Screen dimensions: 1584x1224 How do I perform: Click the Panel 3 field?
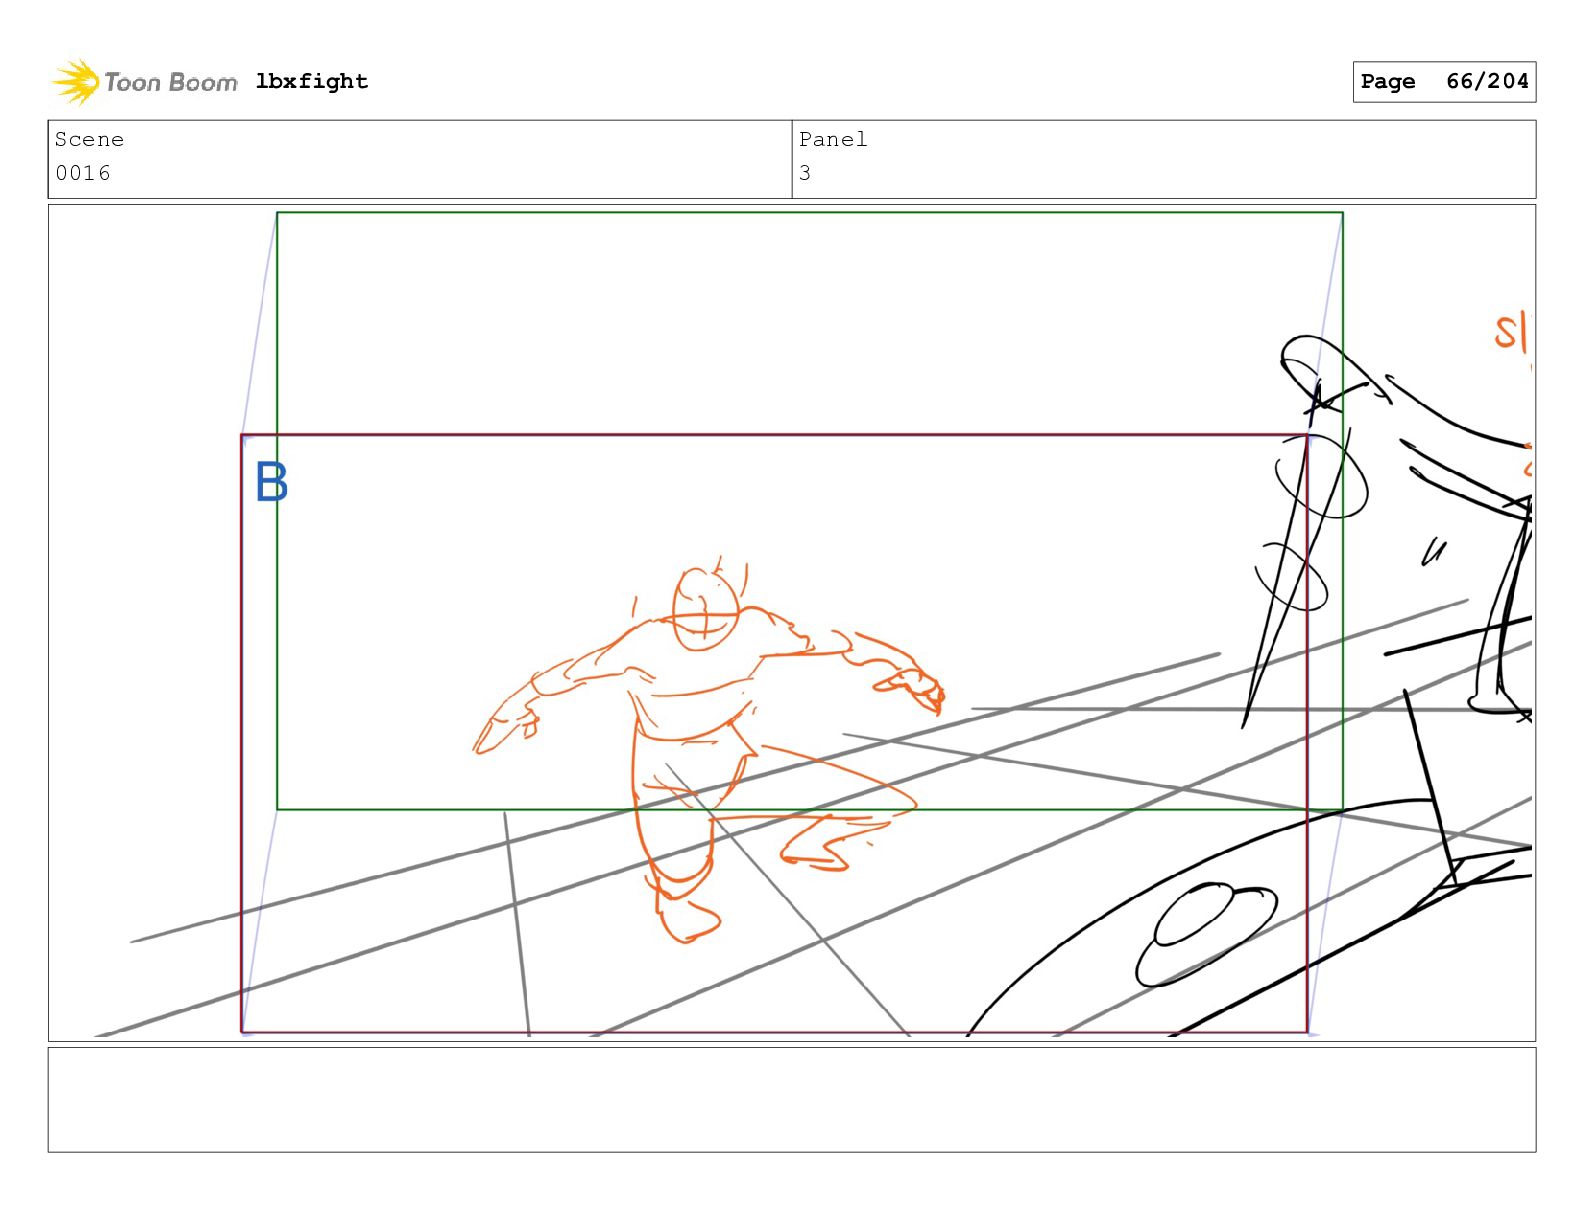1164,159
